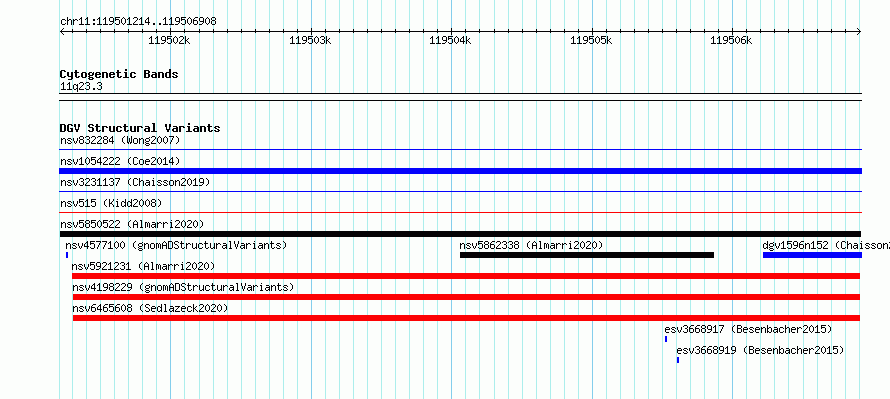Click the 119502k ruler tick label
Screen dimensions: 890x399
(169, 40)
